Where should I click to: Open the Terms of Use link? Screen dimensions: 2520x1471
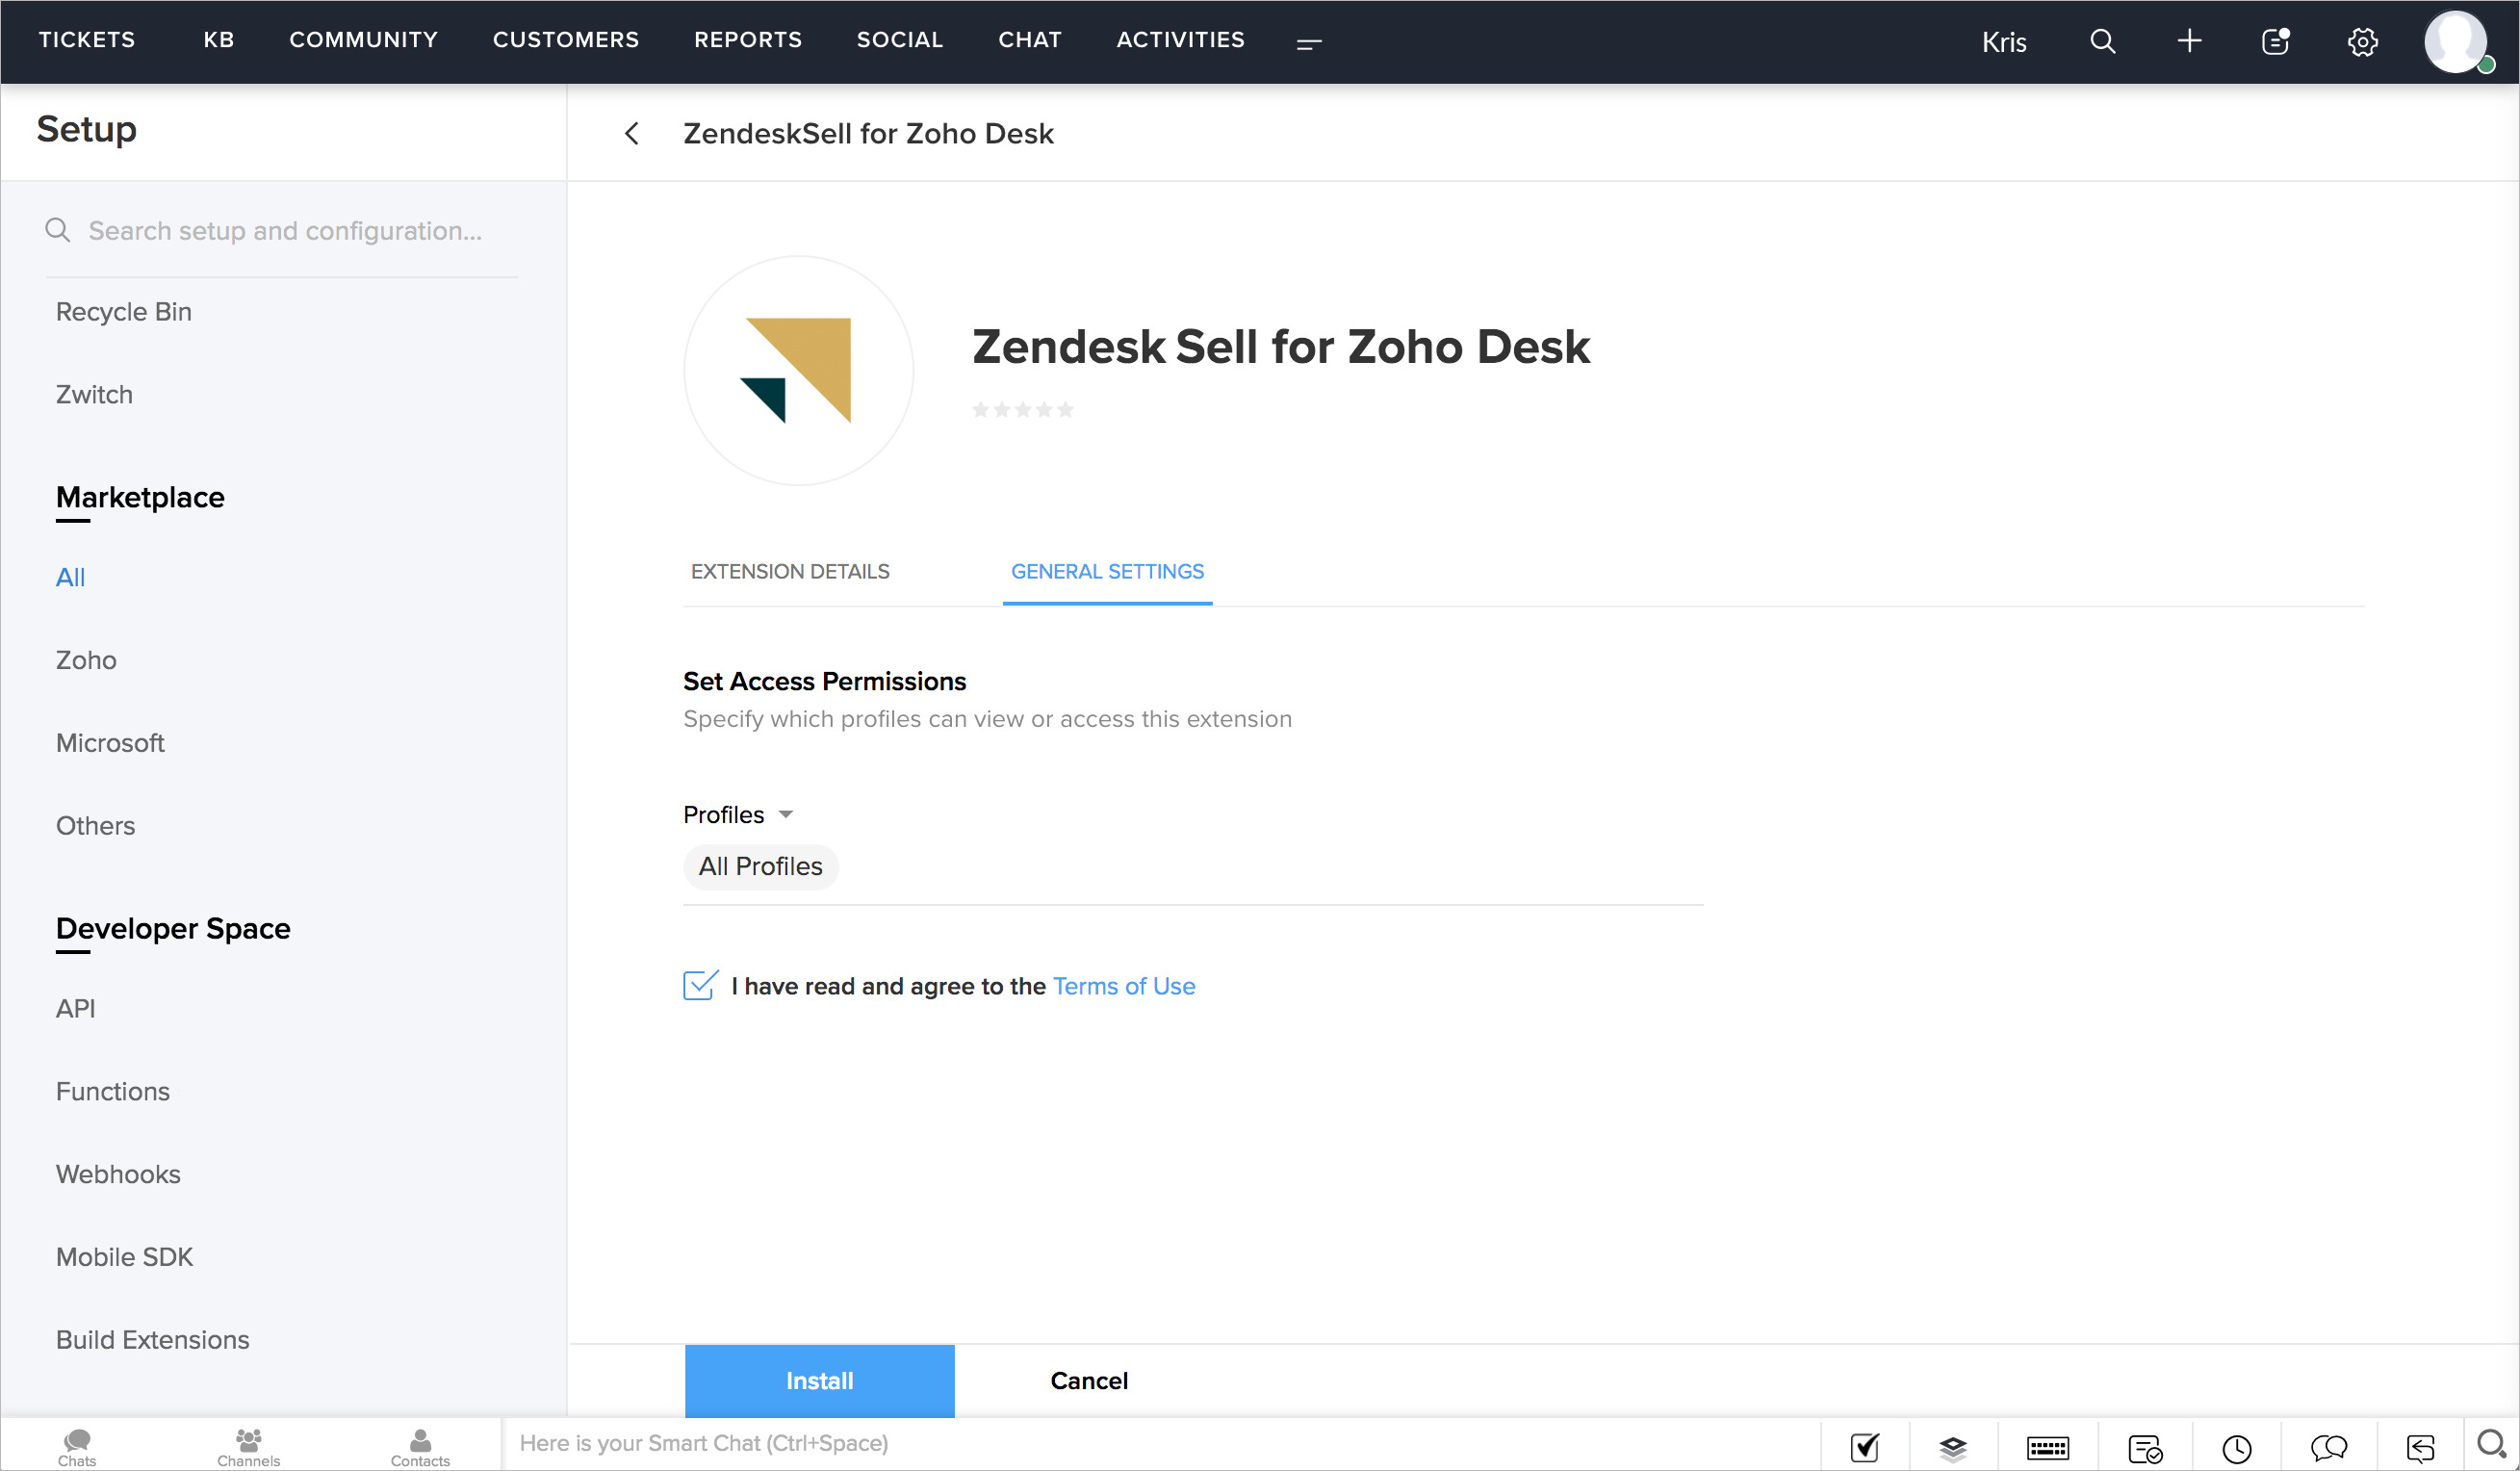coord(1124,986)
